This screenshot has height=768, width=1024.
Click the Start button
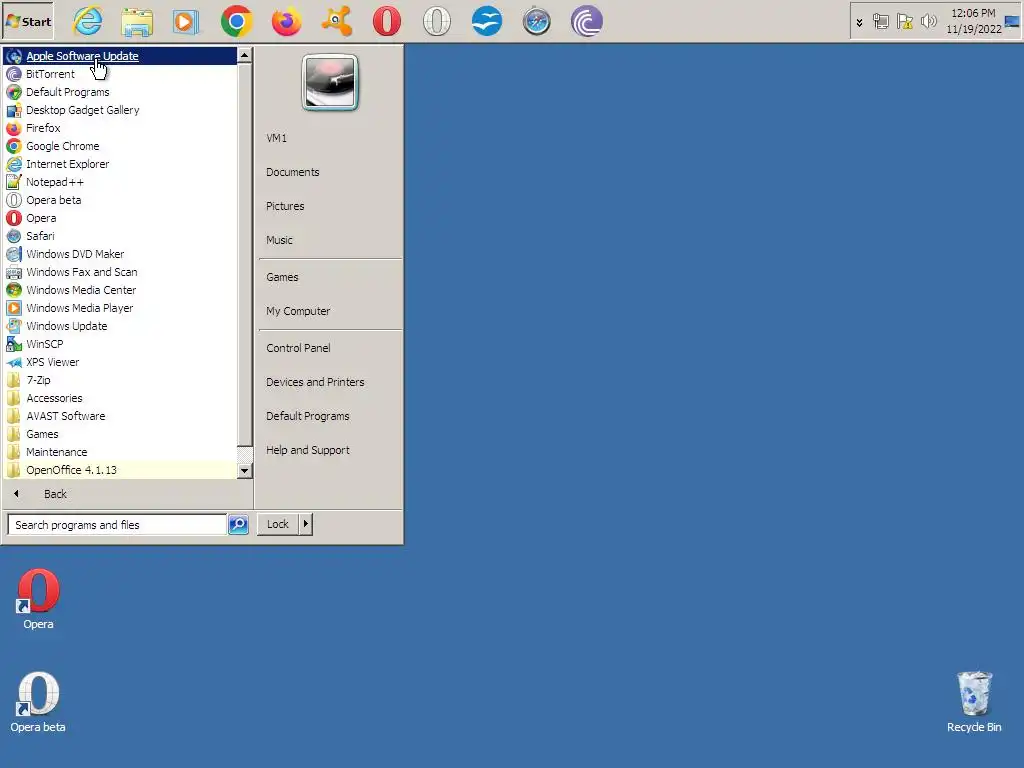click(x=28, y=21)
